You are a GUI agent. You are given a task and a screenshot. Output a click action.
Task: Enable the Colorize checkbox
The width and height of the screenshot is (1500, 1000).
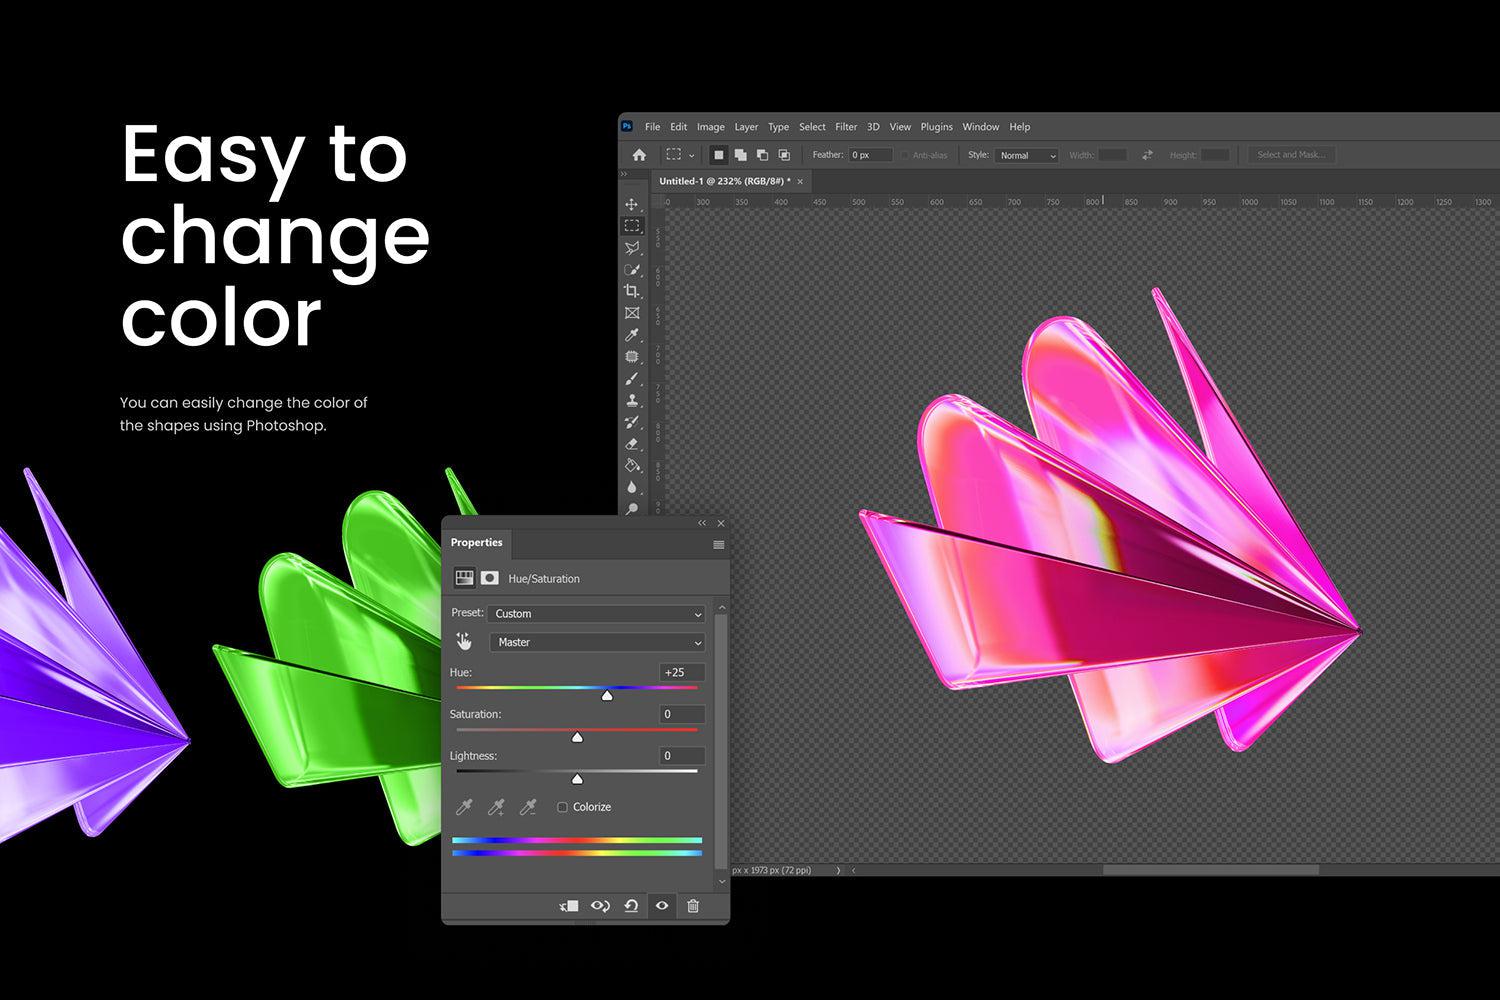(563, 807)
